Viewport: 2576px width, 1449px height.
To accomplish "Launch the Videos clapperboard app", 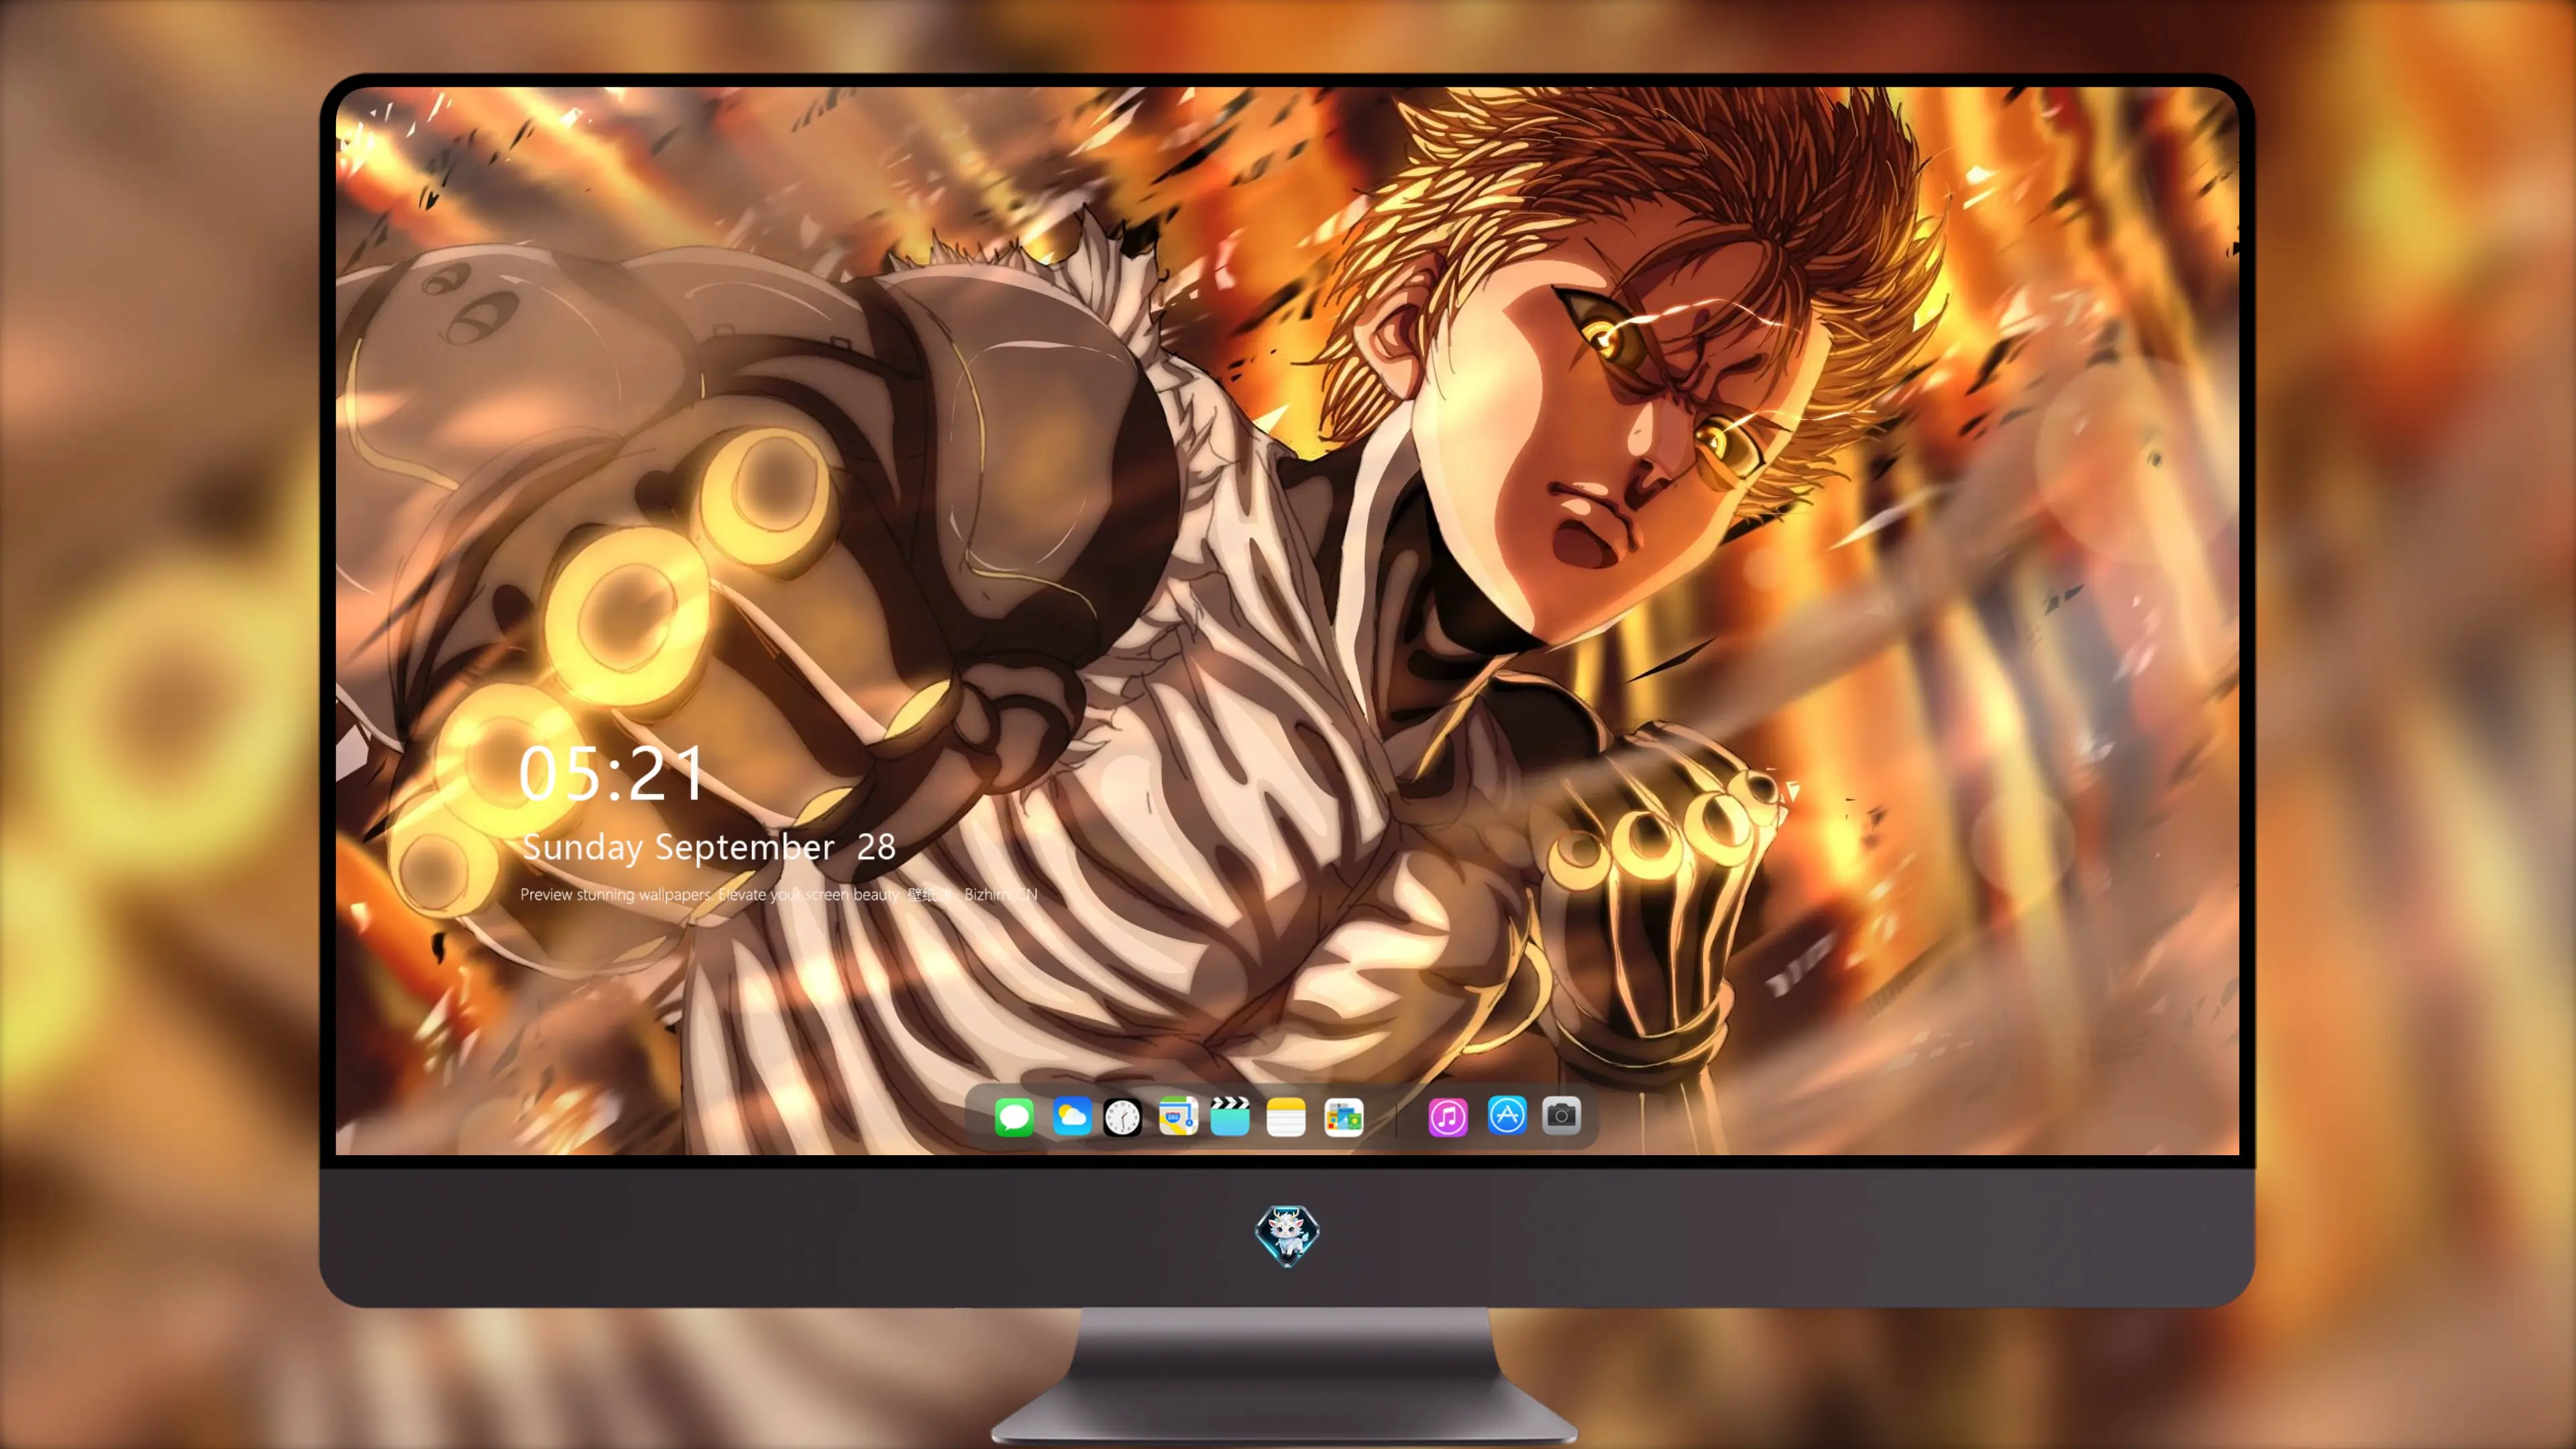I will 1230,1116.
